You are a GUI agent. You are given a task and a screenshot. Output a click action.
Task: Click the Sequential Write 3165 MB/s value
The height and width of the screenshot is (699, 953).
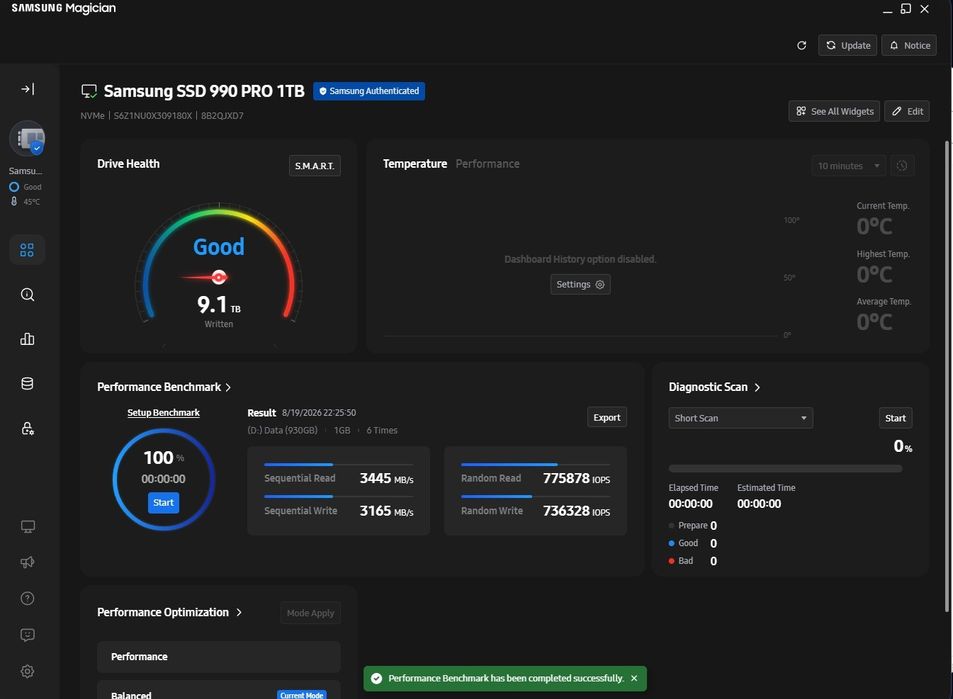(x=387, y=511)
